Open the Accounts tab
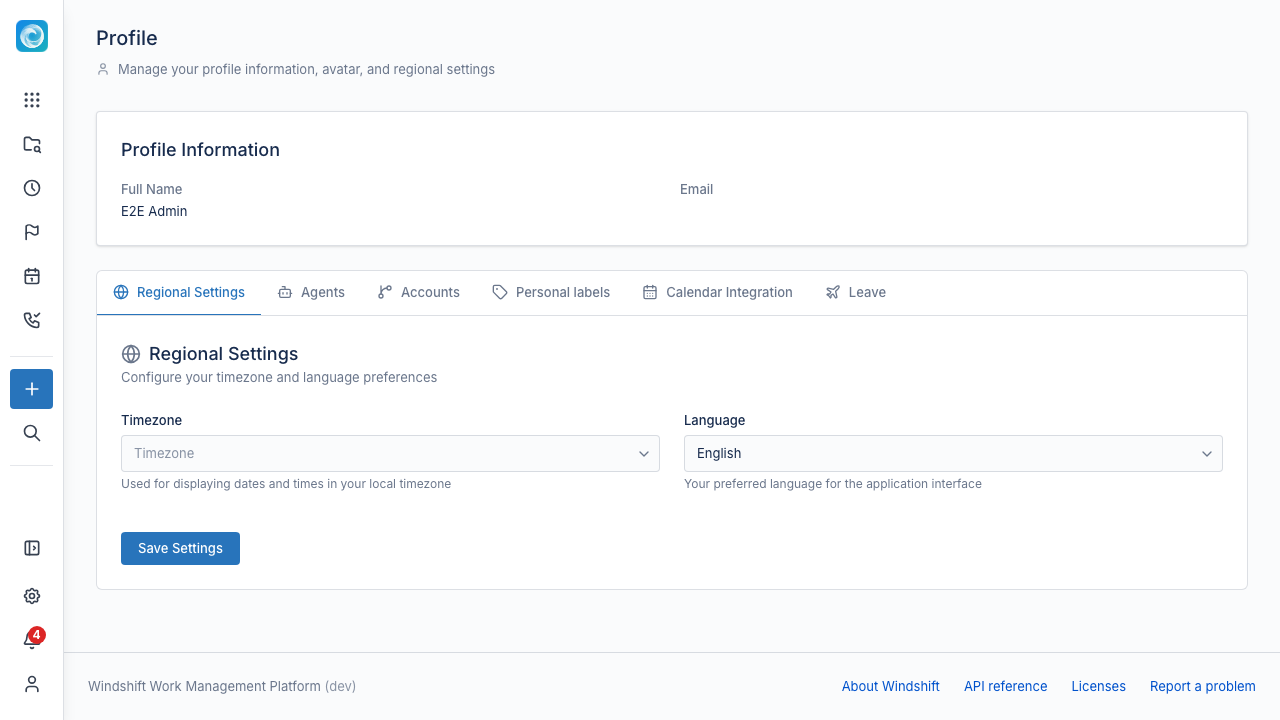The image size is (1280, 720). (419, 293)
